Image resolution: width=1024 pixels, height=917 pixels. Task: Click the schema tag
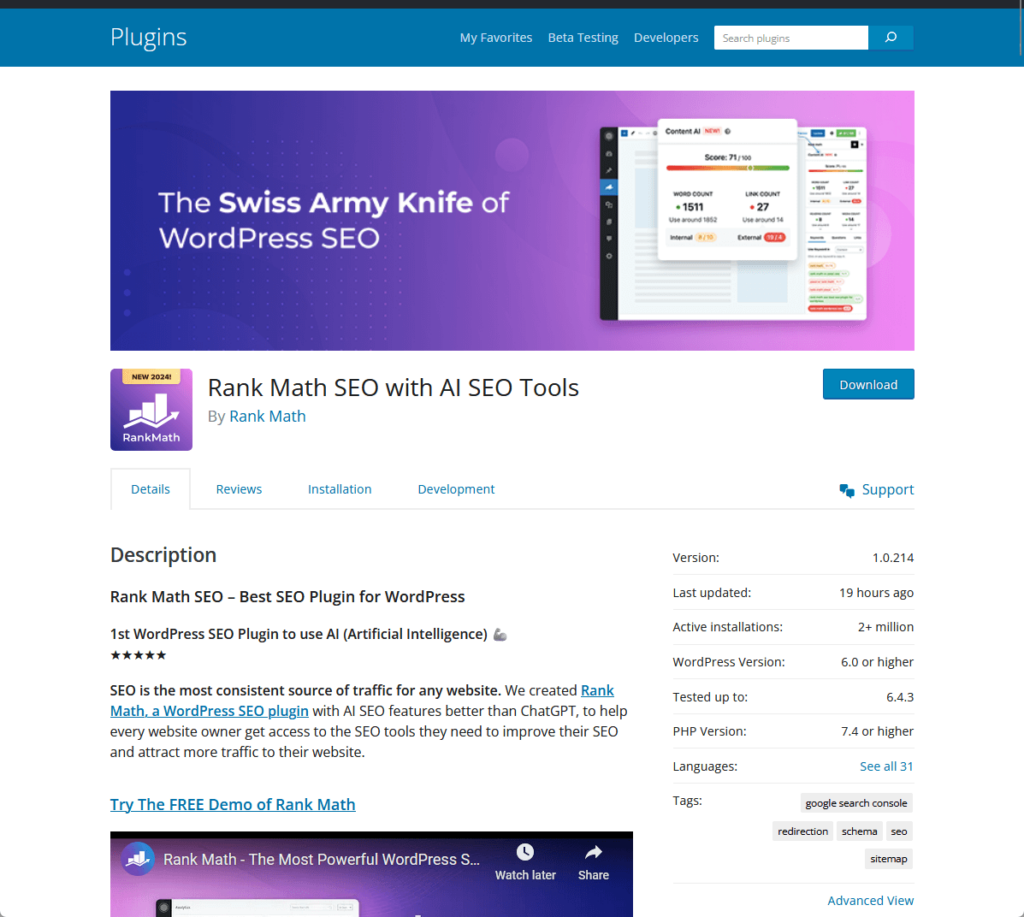click(859, 831)
